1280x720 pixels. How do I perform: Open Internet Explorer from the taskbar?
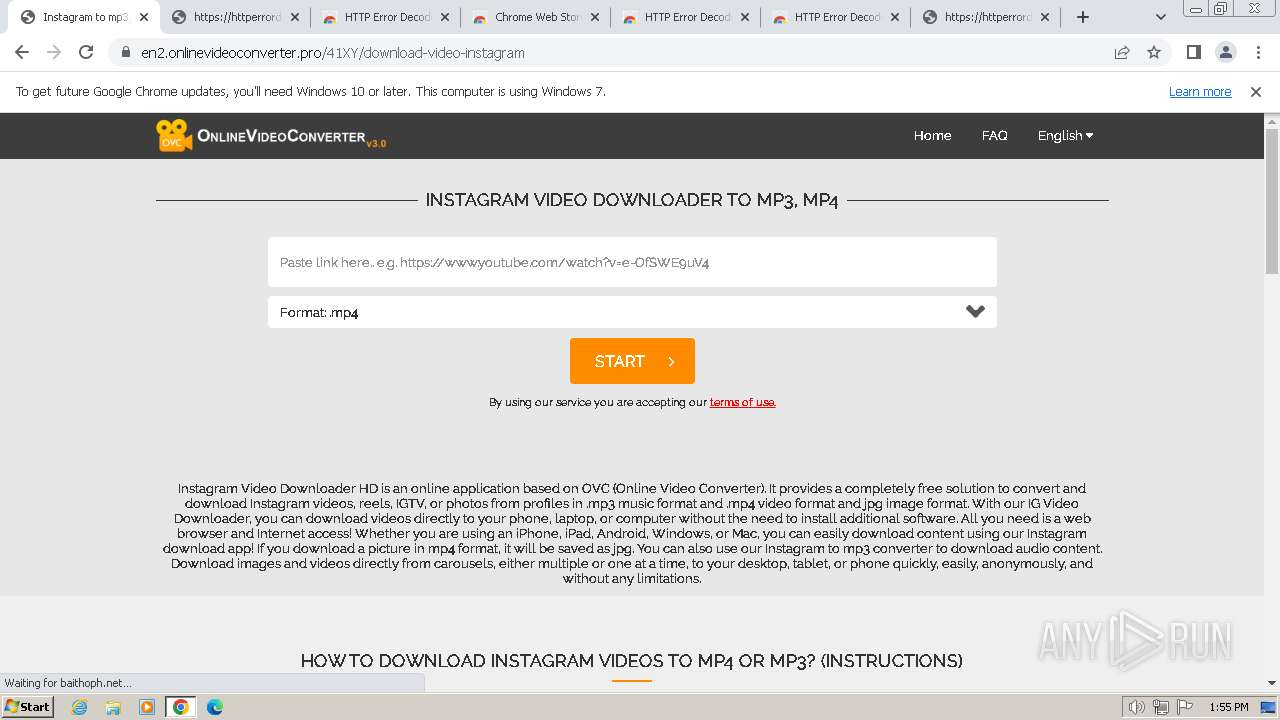click(x=79, y=707)
